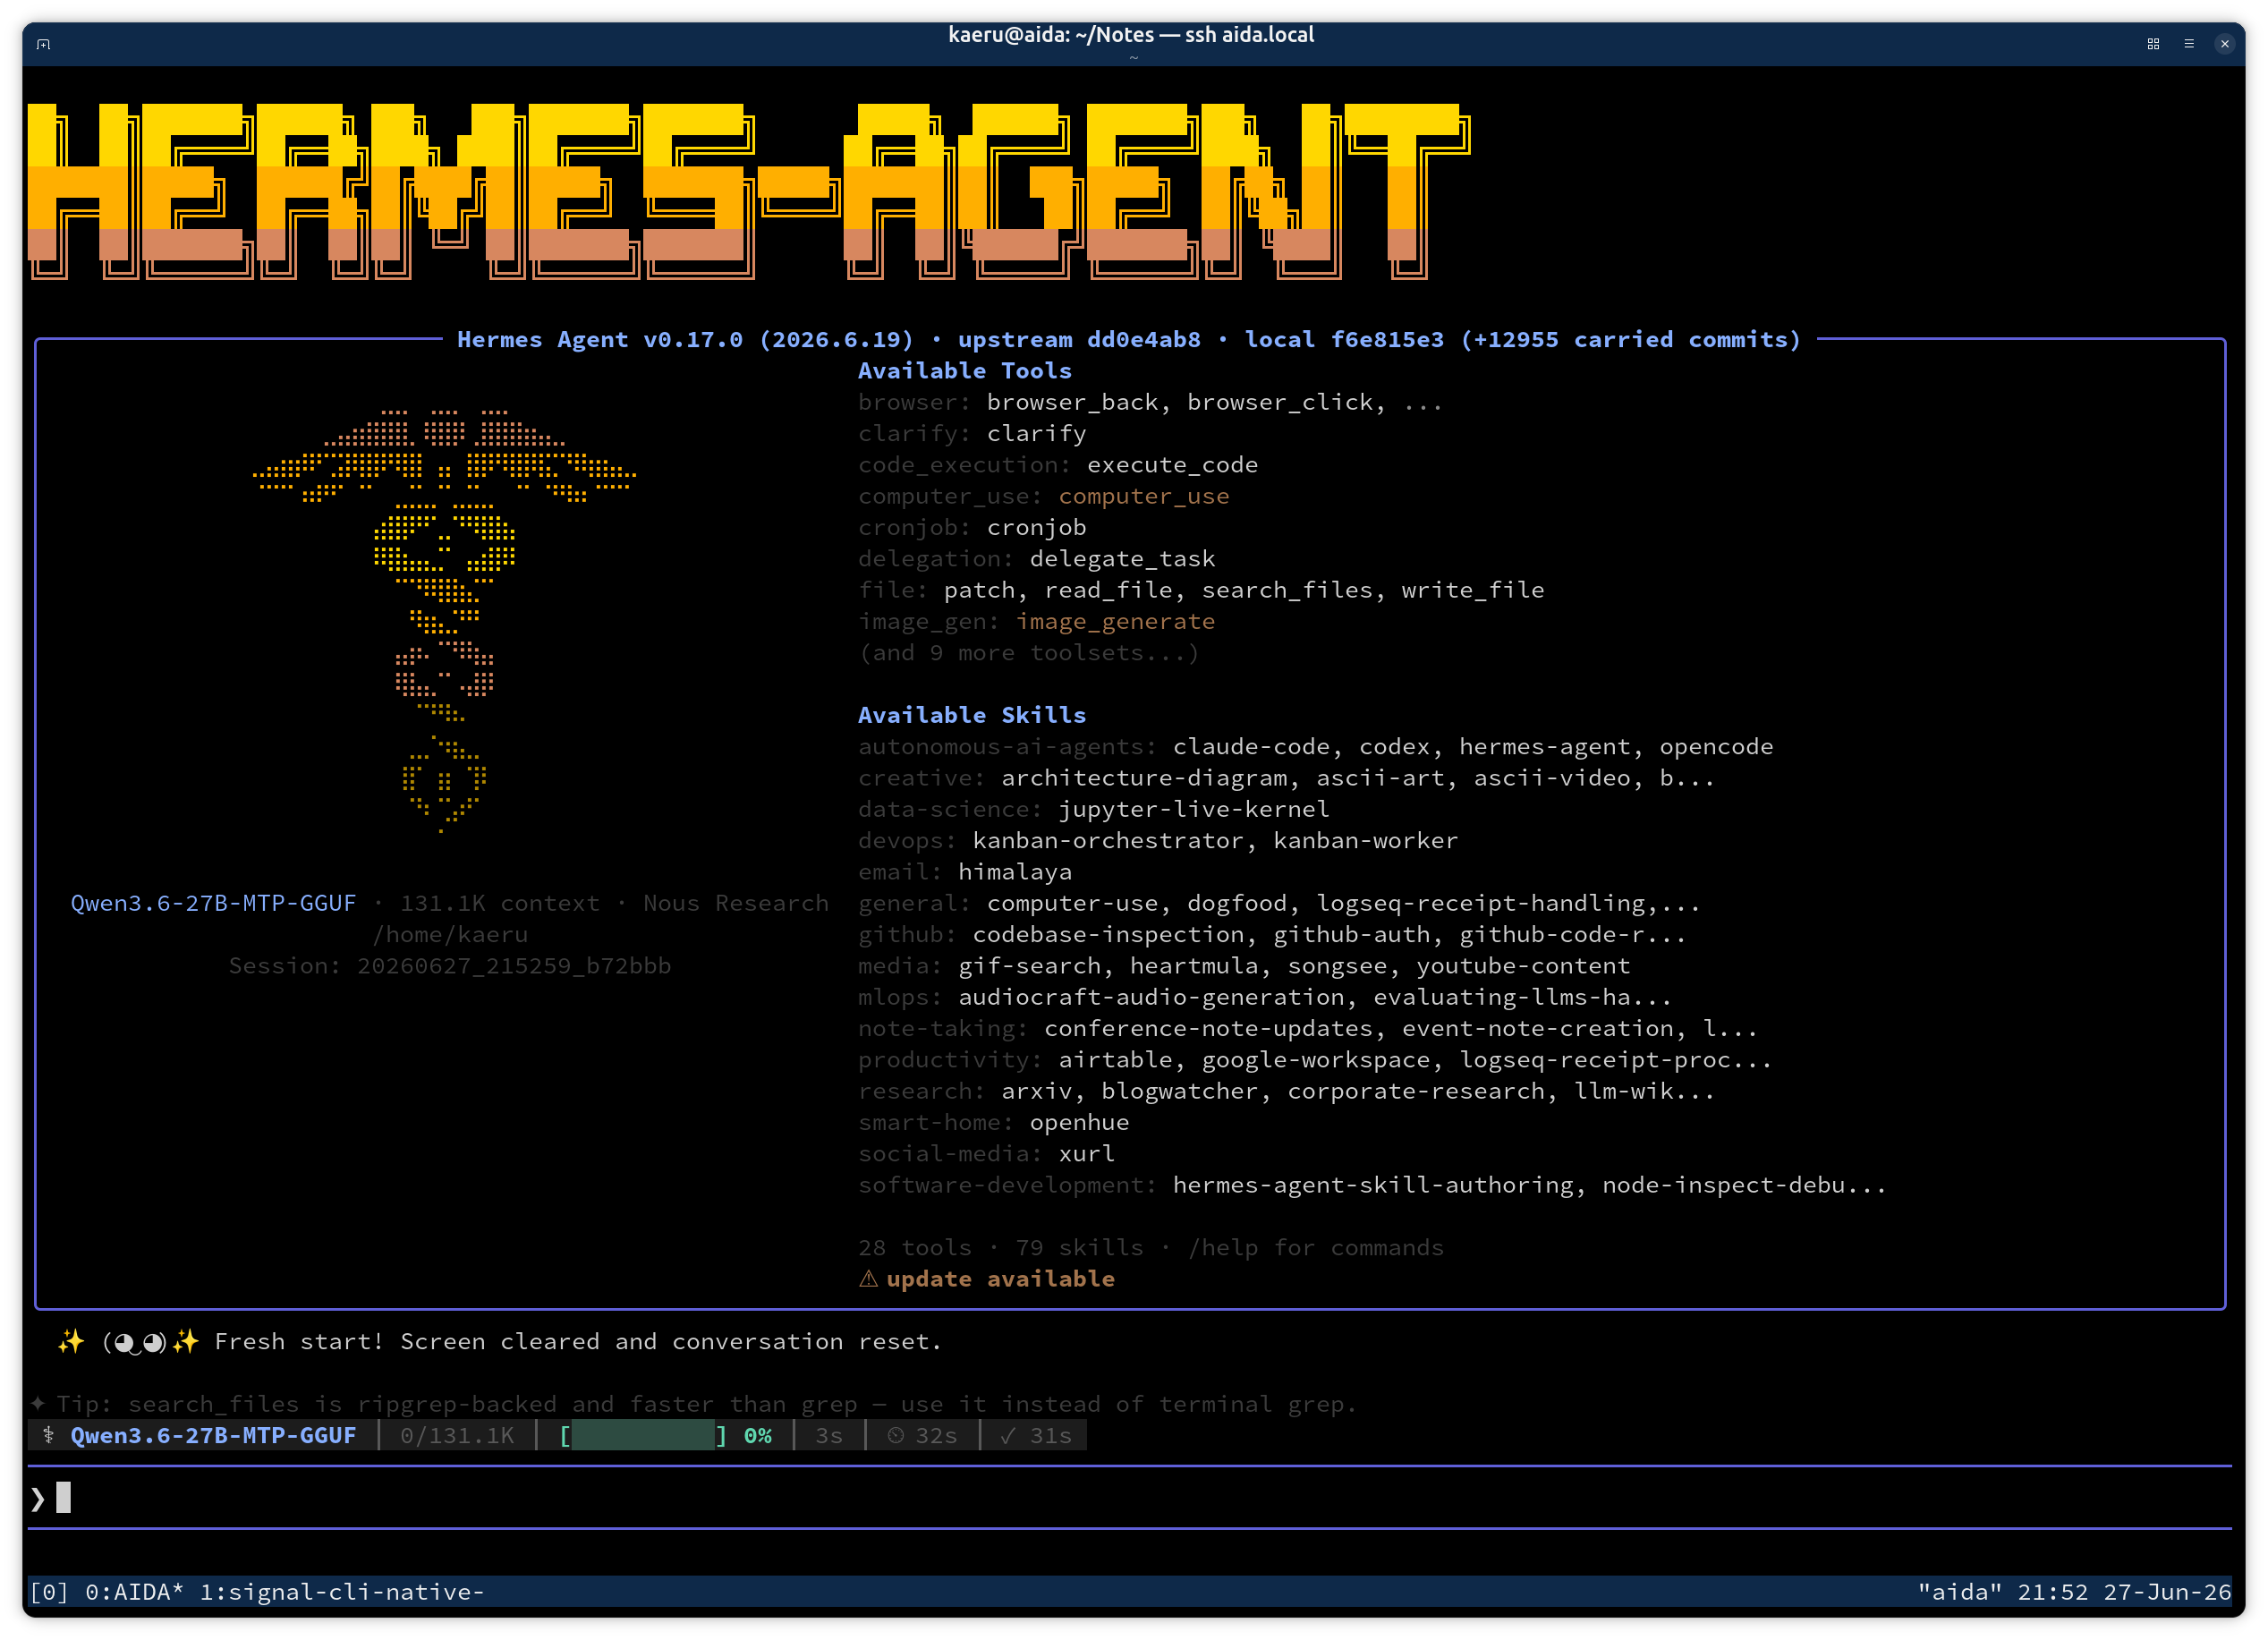Click the Available Skills heading
This screenshot has height=1640, width=2268.
click(x=972, y=715)
